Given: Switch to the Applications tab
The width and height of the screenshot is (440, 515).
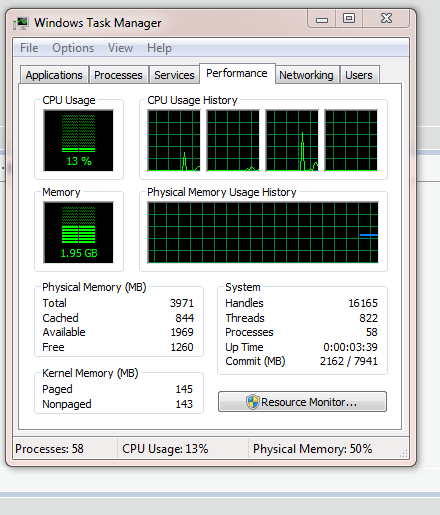Looking at the screenshot, I should [x=54, y=75].
